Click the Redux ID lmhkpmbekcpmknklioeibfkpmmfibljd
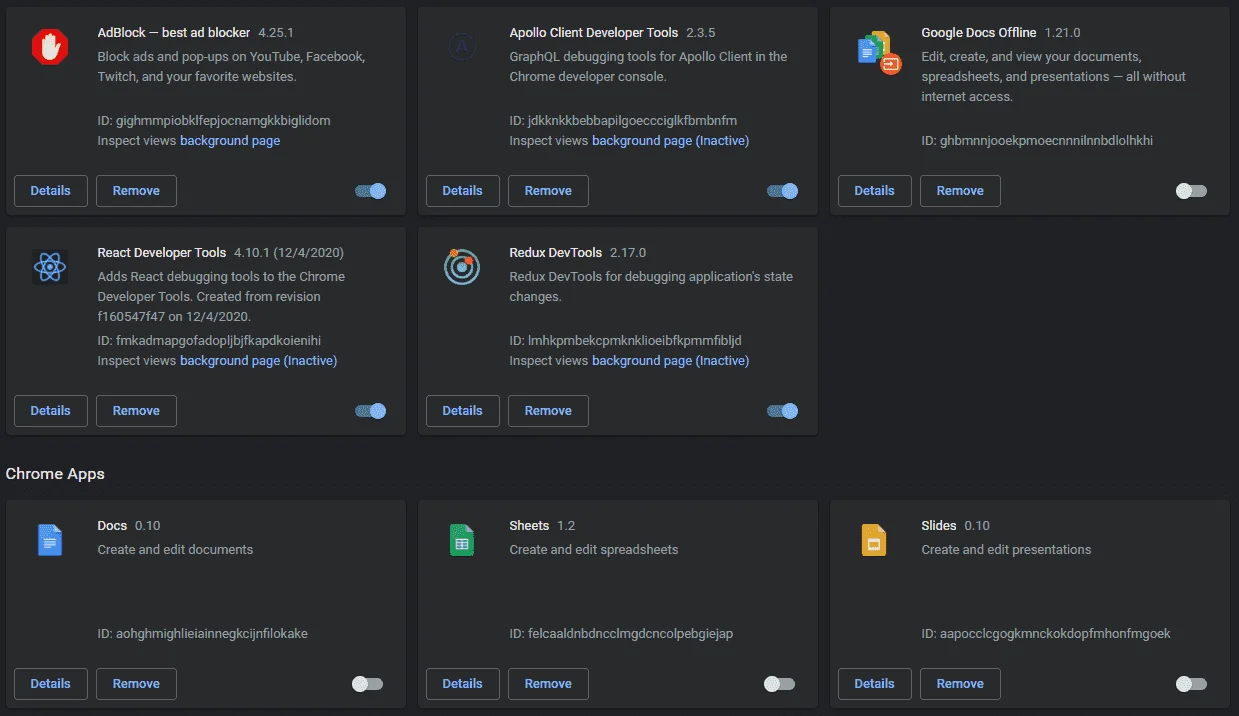 tap(625, 341)
